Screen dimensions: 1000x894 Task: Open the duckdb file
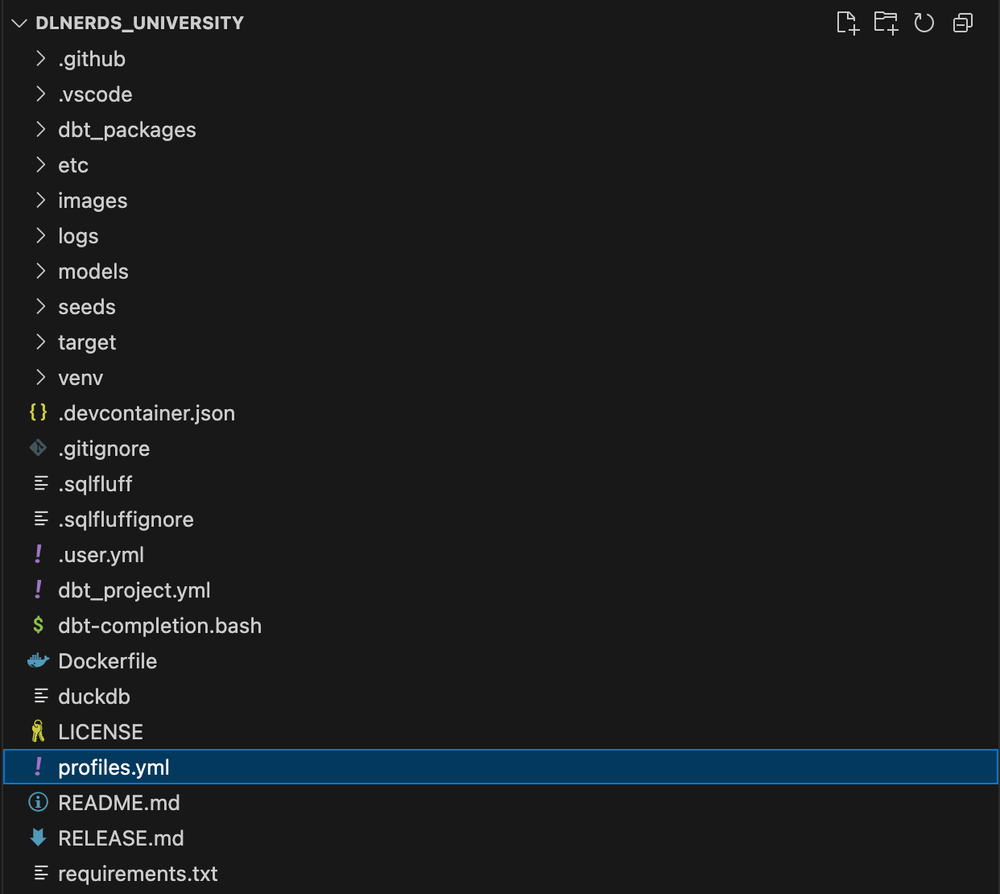coord(94,695)
